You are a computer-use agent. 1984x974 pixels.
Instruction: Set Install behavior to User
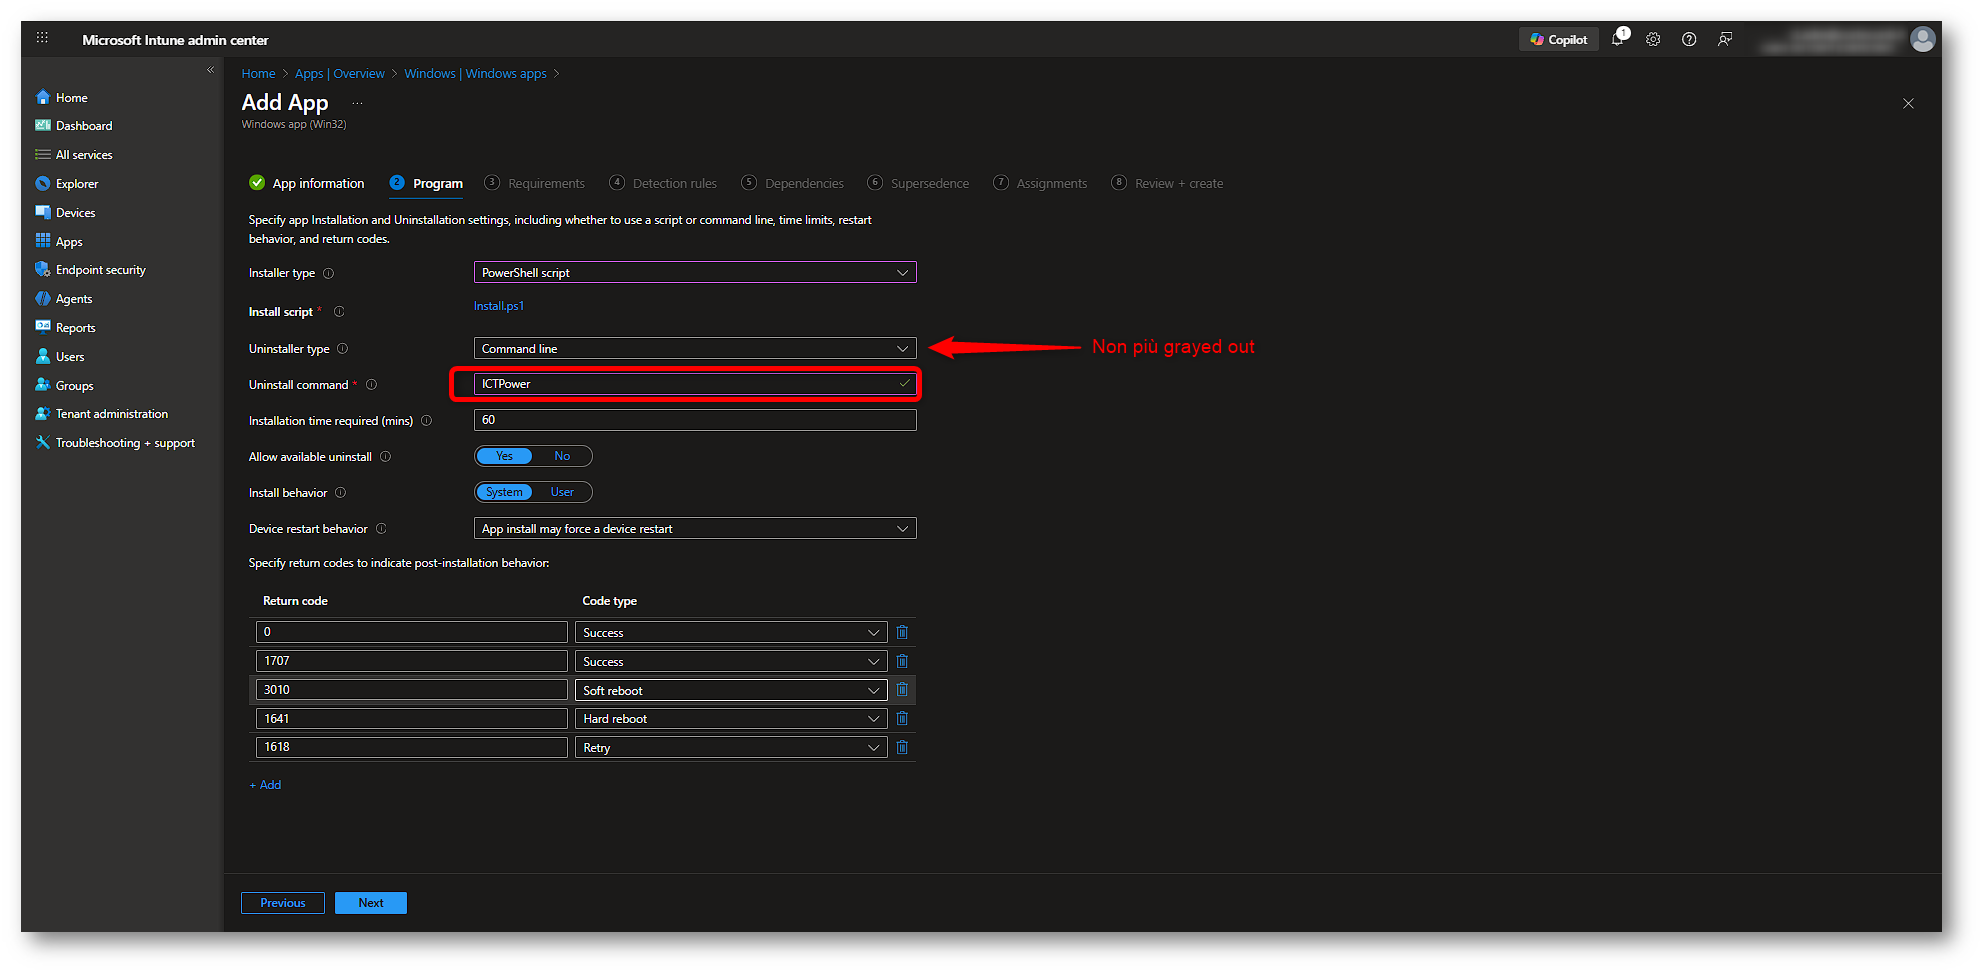(562, 492)
